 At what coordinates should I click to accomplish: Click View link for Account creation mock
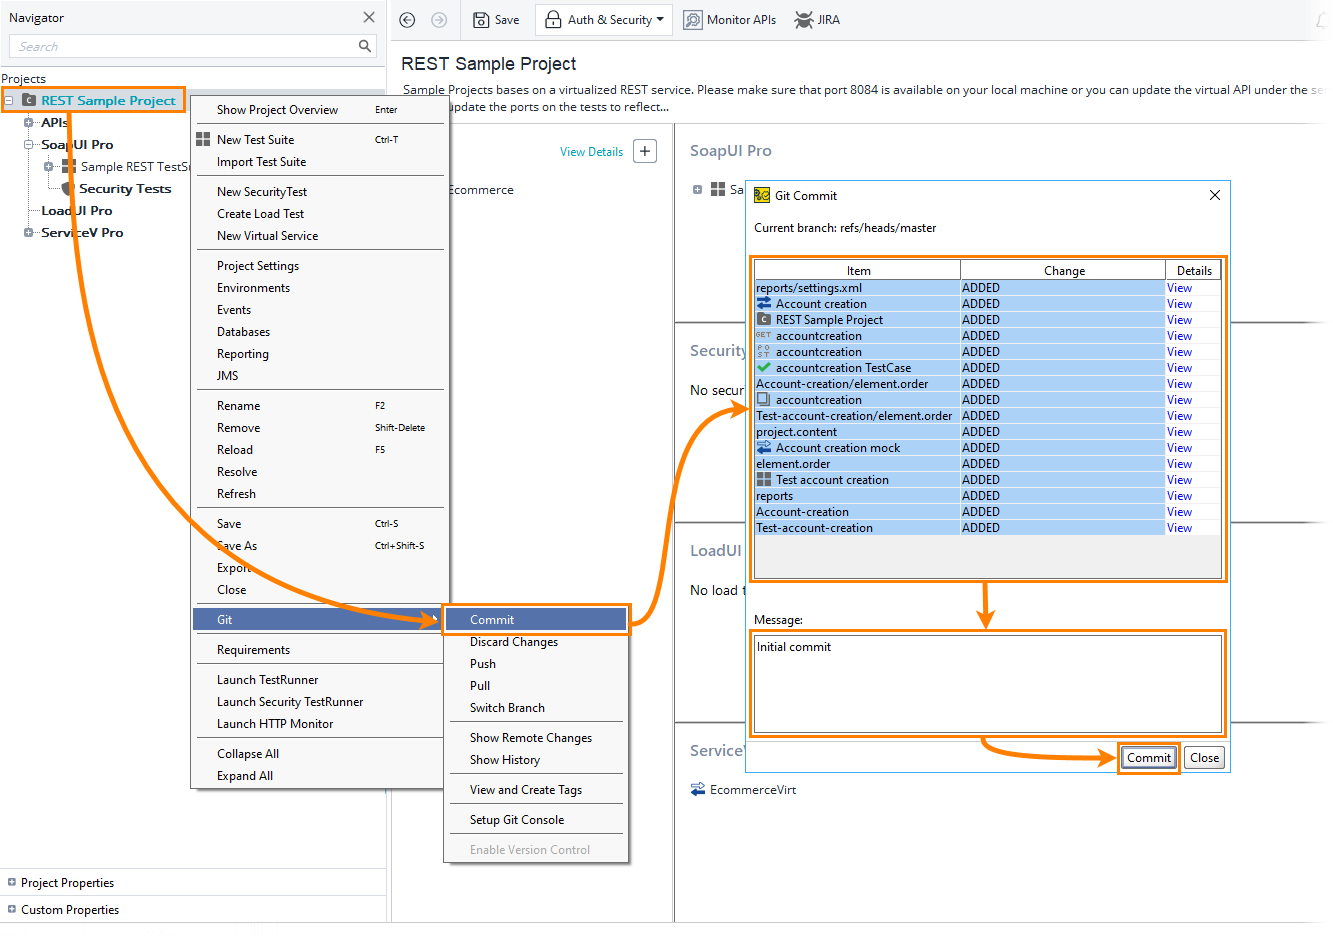tap(1179, 448)
